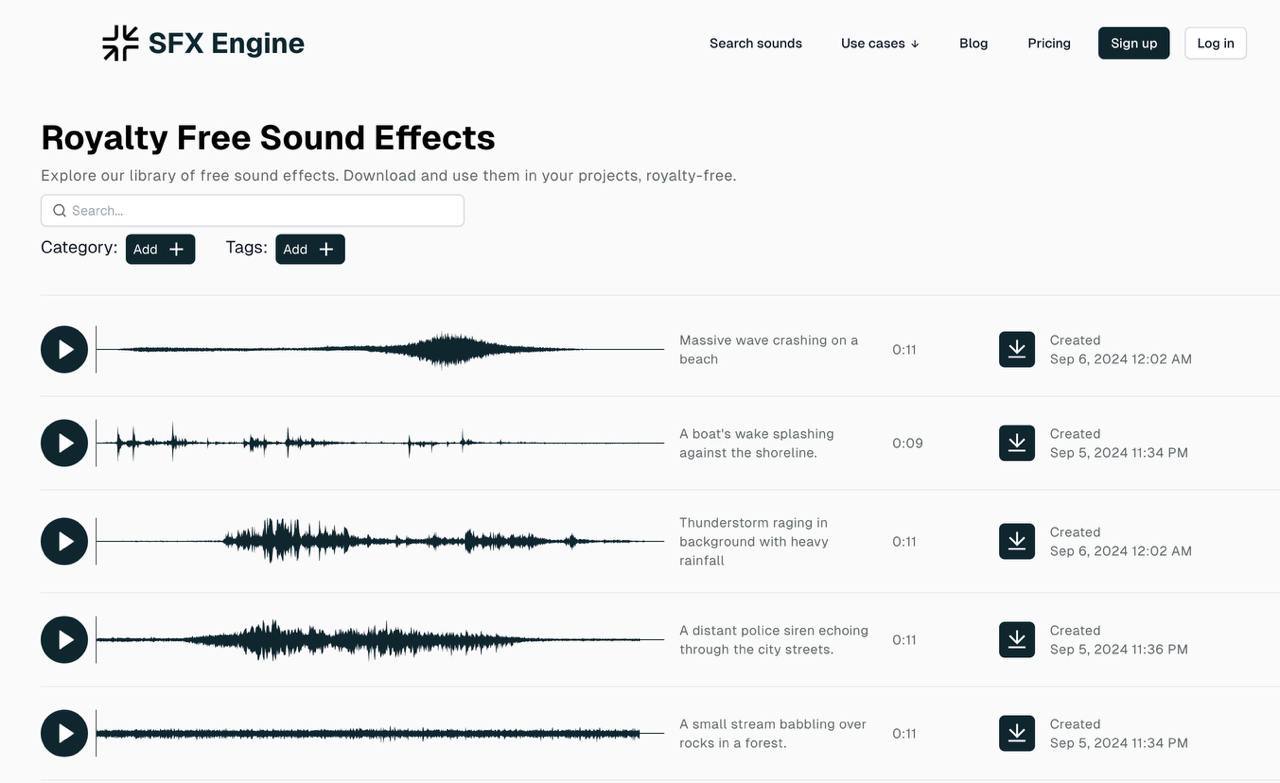Go to the Blog page

click(x=973, y=43)
